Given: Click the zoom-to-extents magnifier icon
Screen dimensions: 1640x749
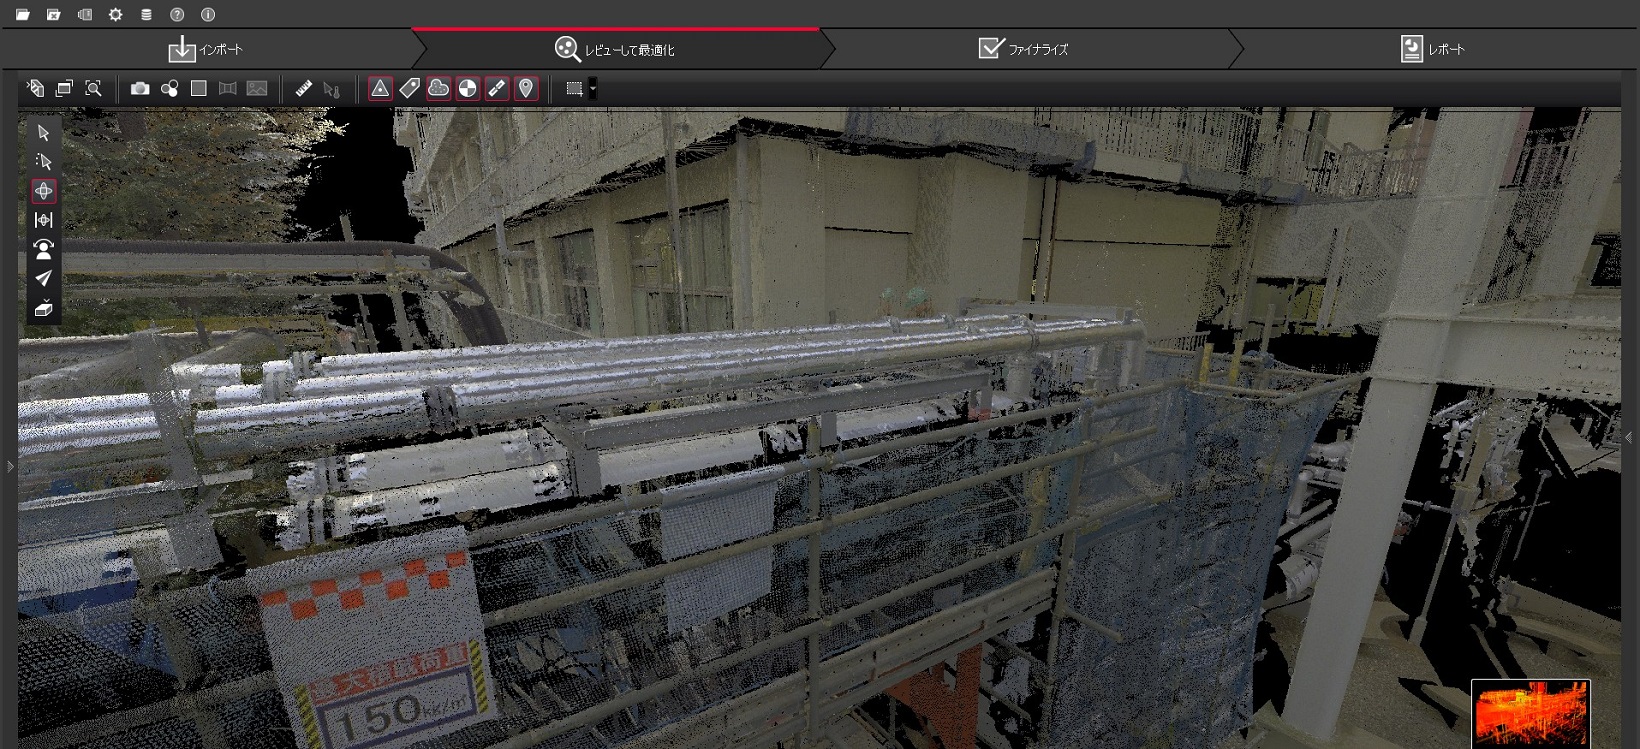Looking at the screenshot, I should coord(93,89).
